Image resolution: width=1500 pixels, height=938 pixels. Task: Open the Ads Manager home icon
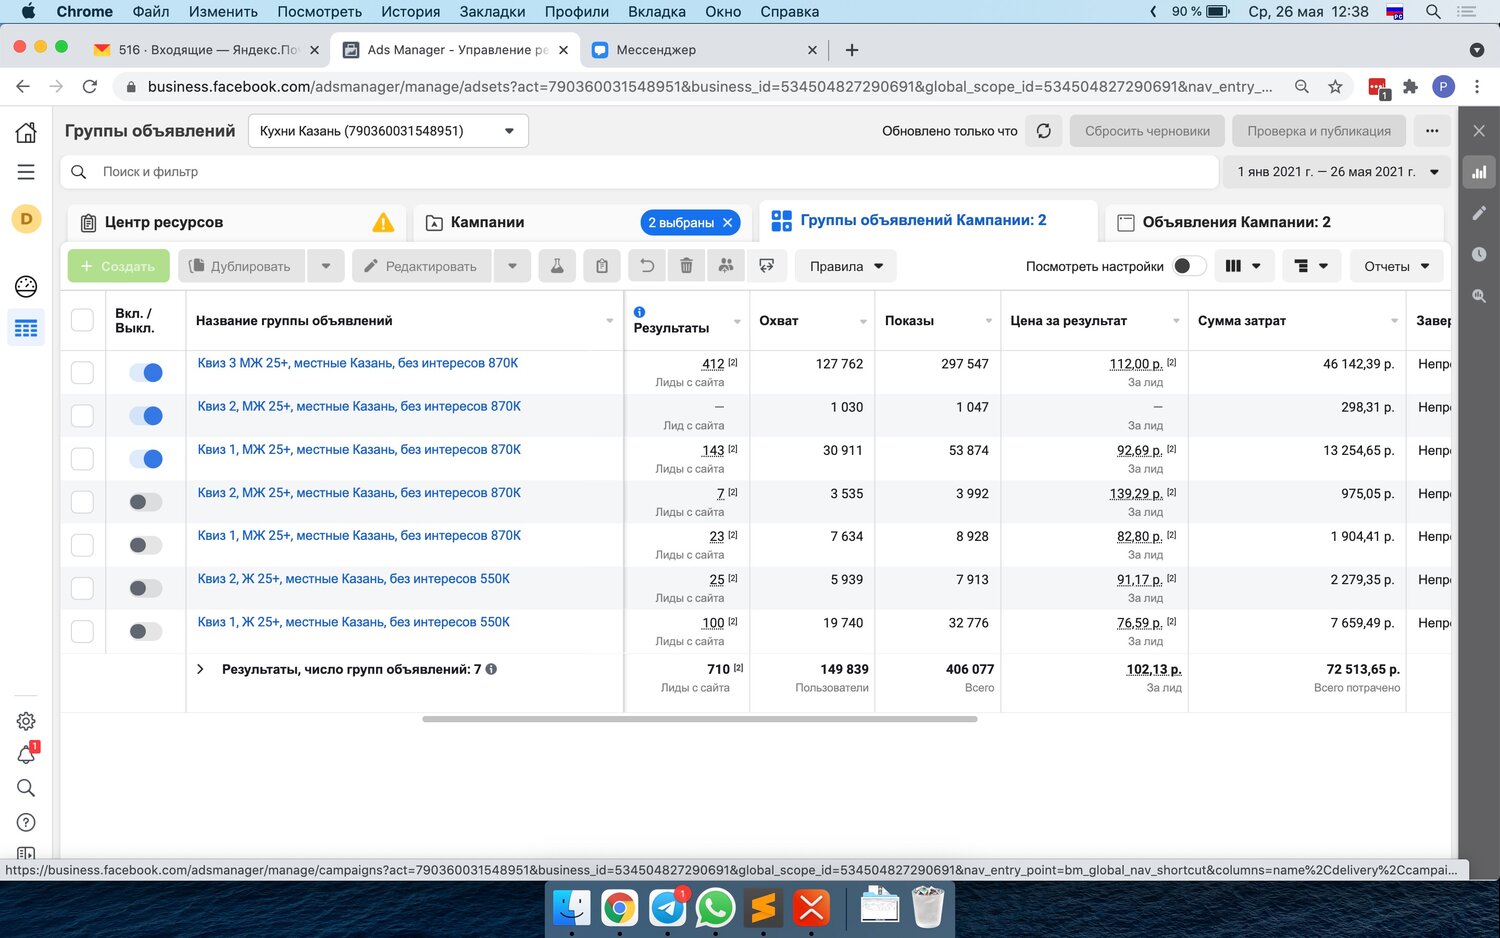(26, 132)
